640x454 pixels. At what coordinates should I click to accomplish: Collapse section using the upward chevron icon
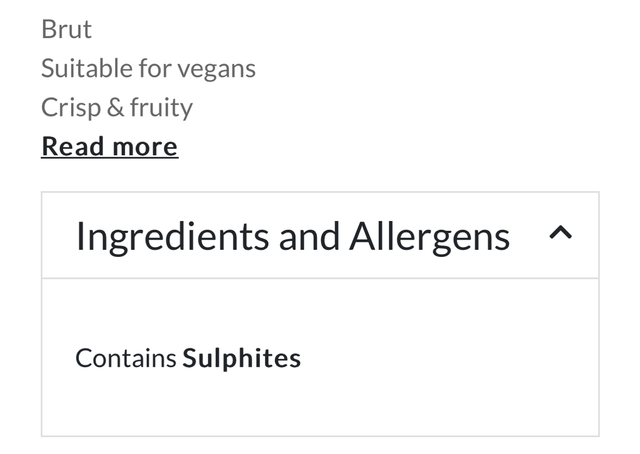point(561,235)
